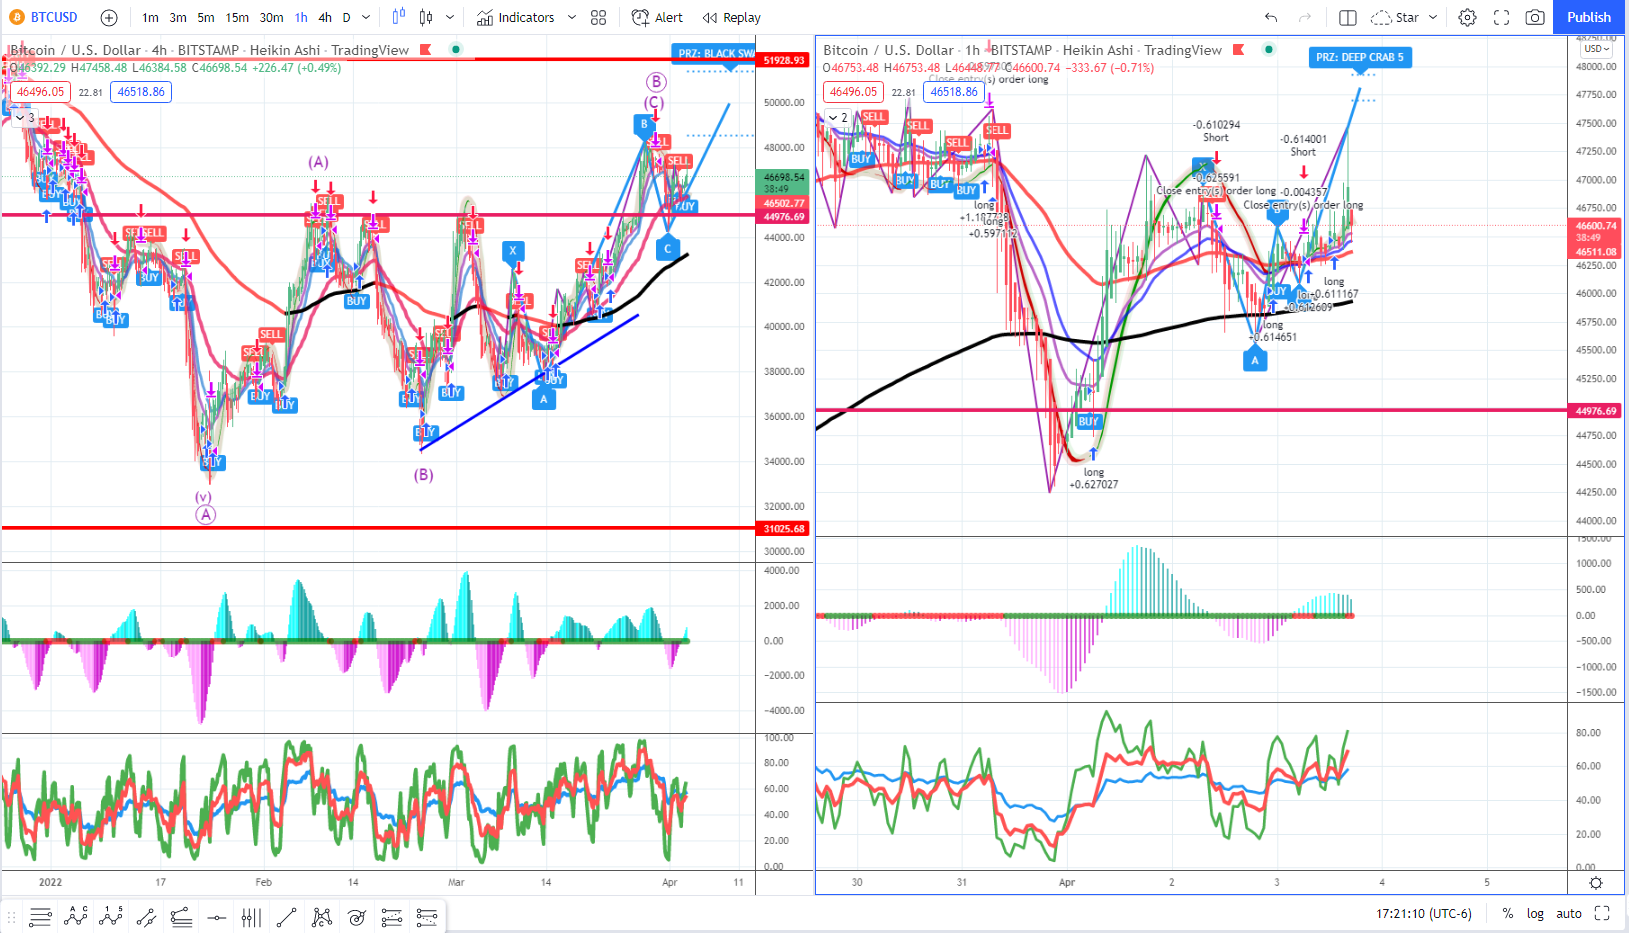Toggle percent scale with % button
Viewport: 1629px width, 933px height.
[1507, 913]
